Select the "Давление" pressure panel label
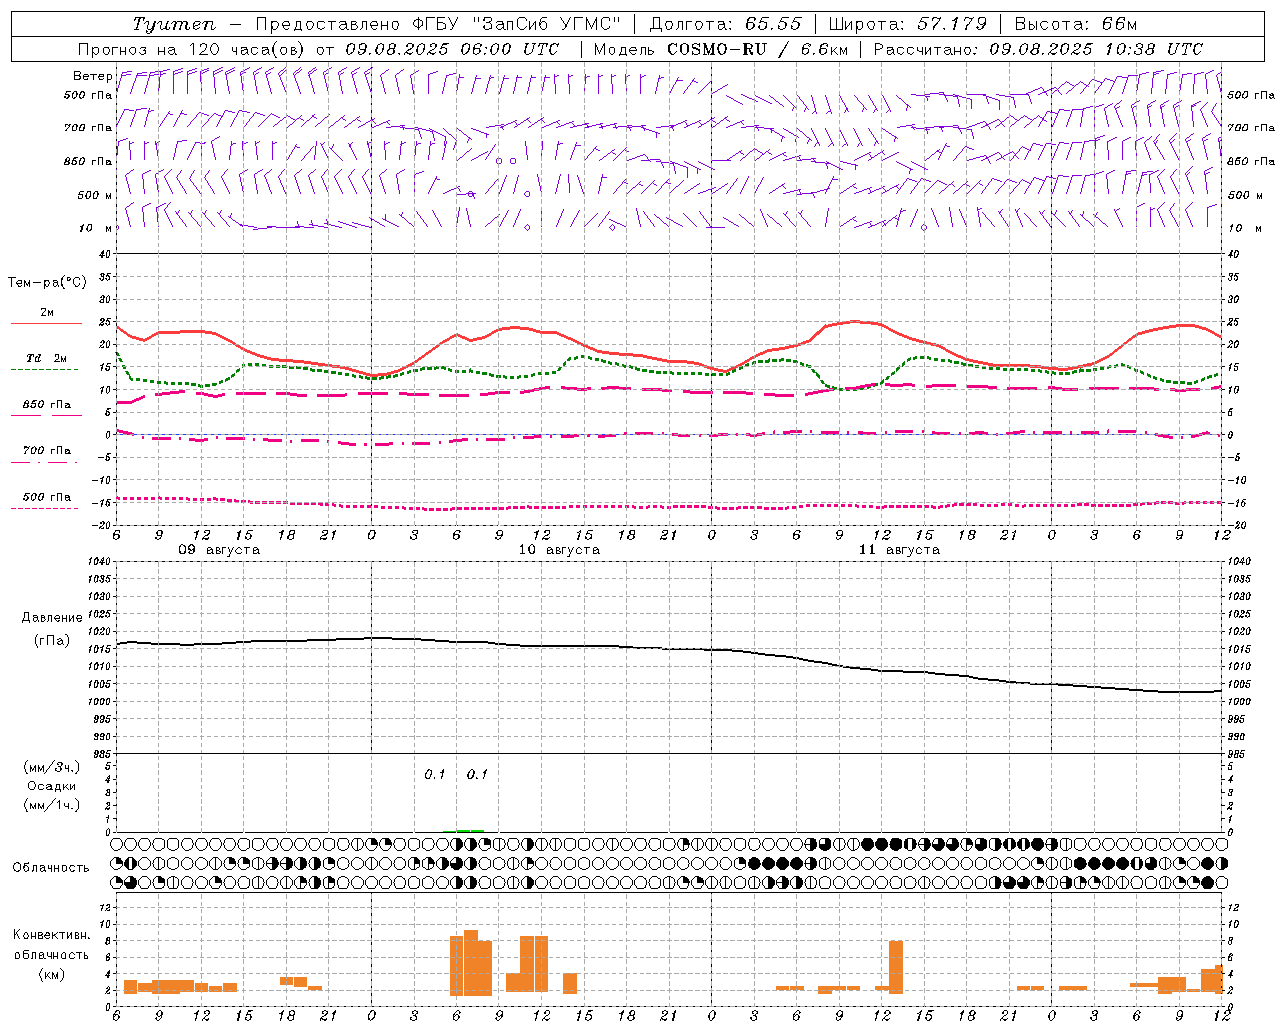The height and width of the screenshot is (1024, 1280). pos(52,618)
